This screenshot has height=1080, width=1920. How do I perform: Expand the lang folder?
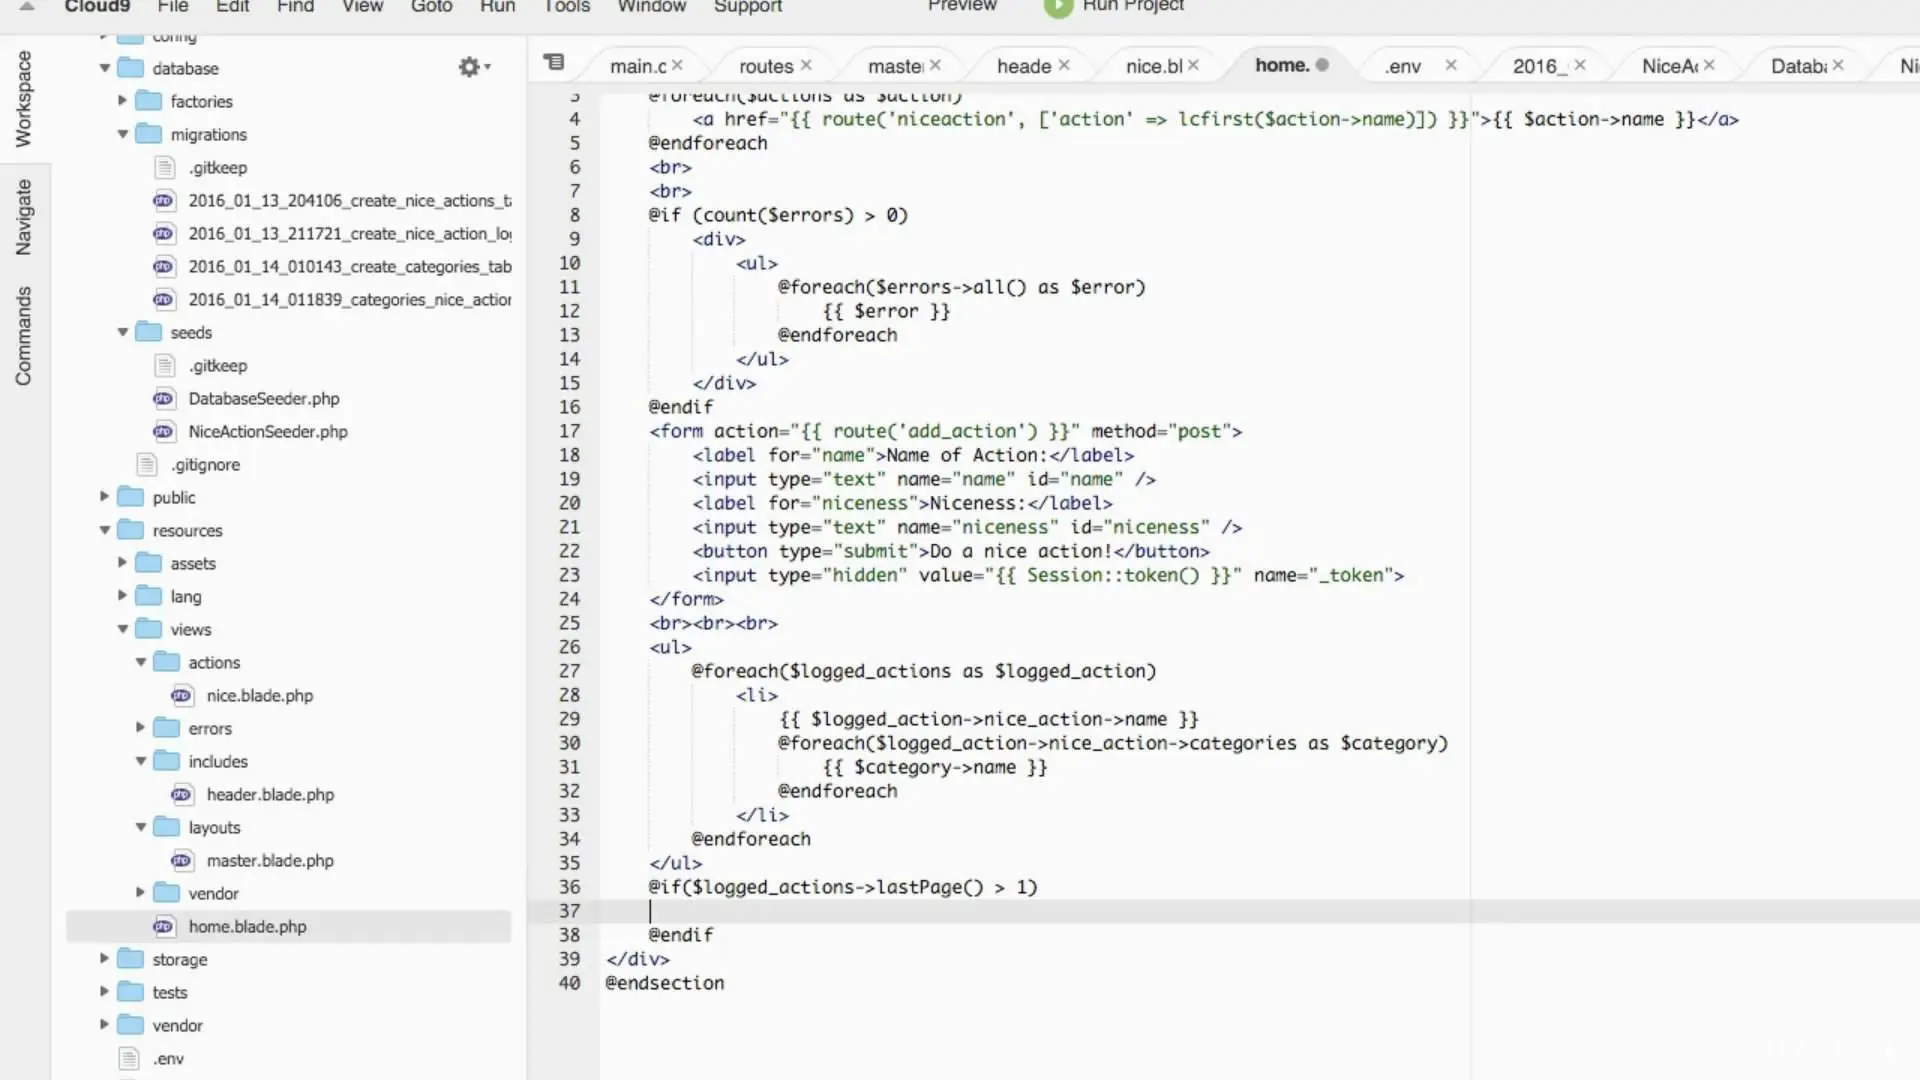[122, 596]
